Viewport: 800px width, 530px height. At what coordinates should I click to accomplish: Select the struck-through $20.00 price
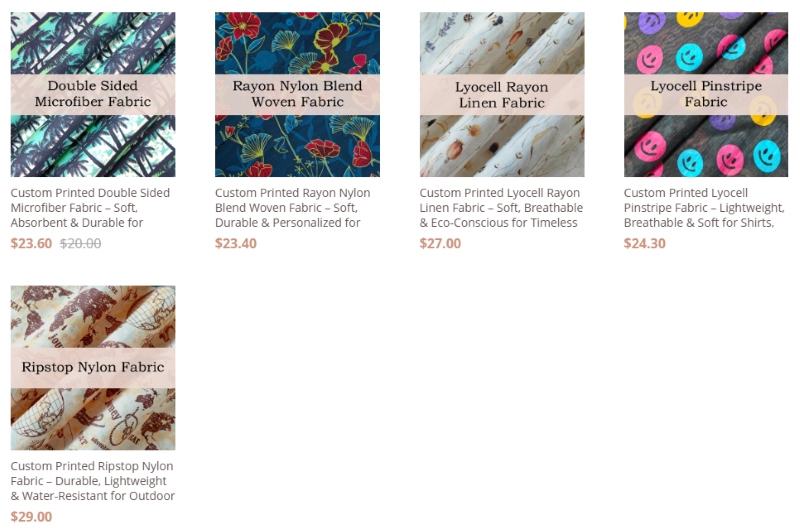coord(81,243)
